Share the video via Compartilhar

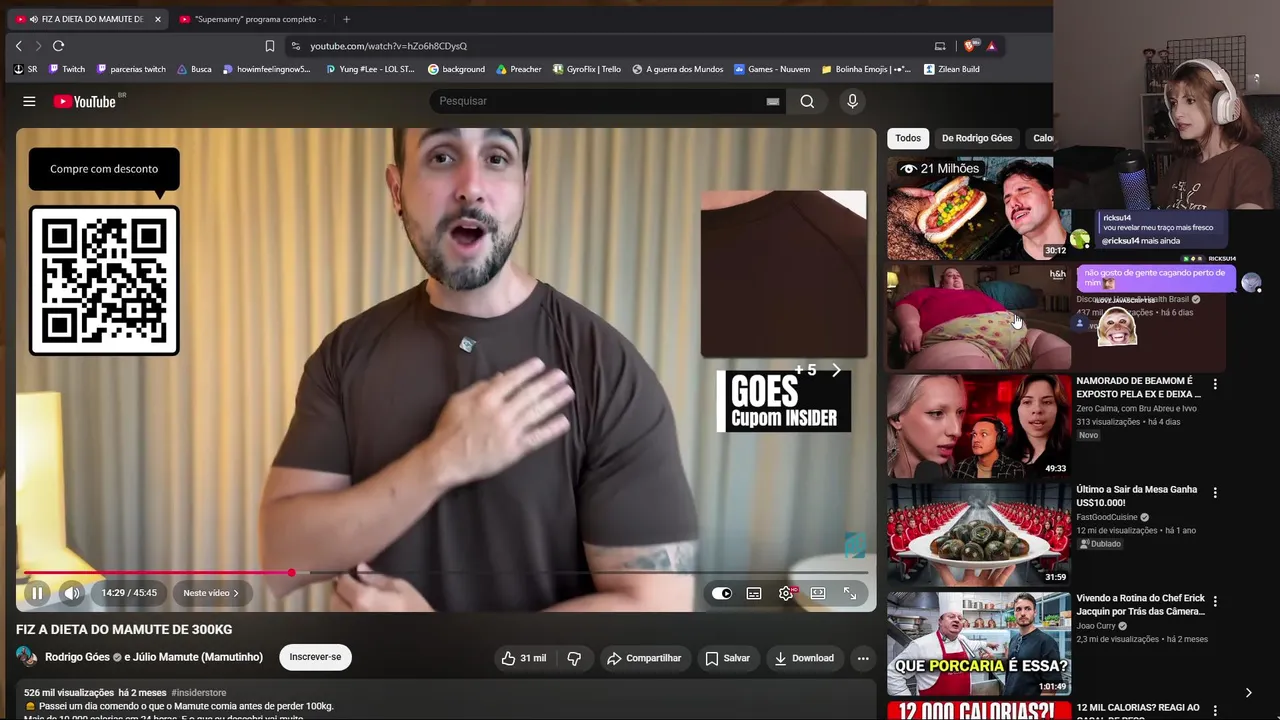(644, 658)
